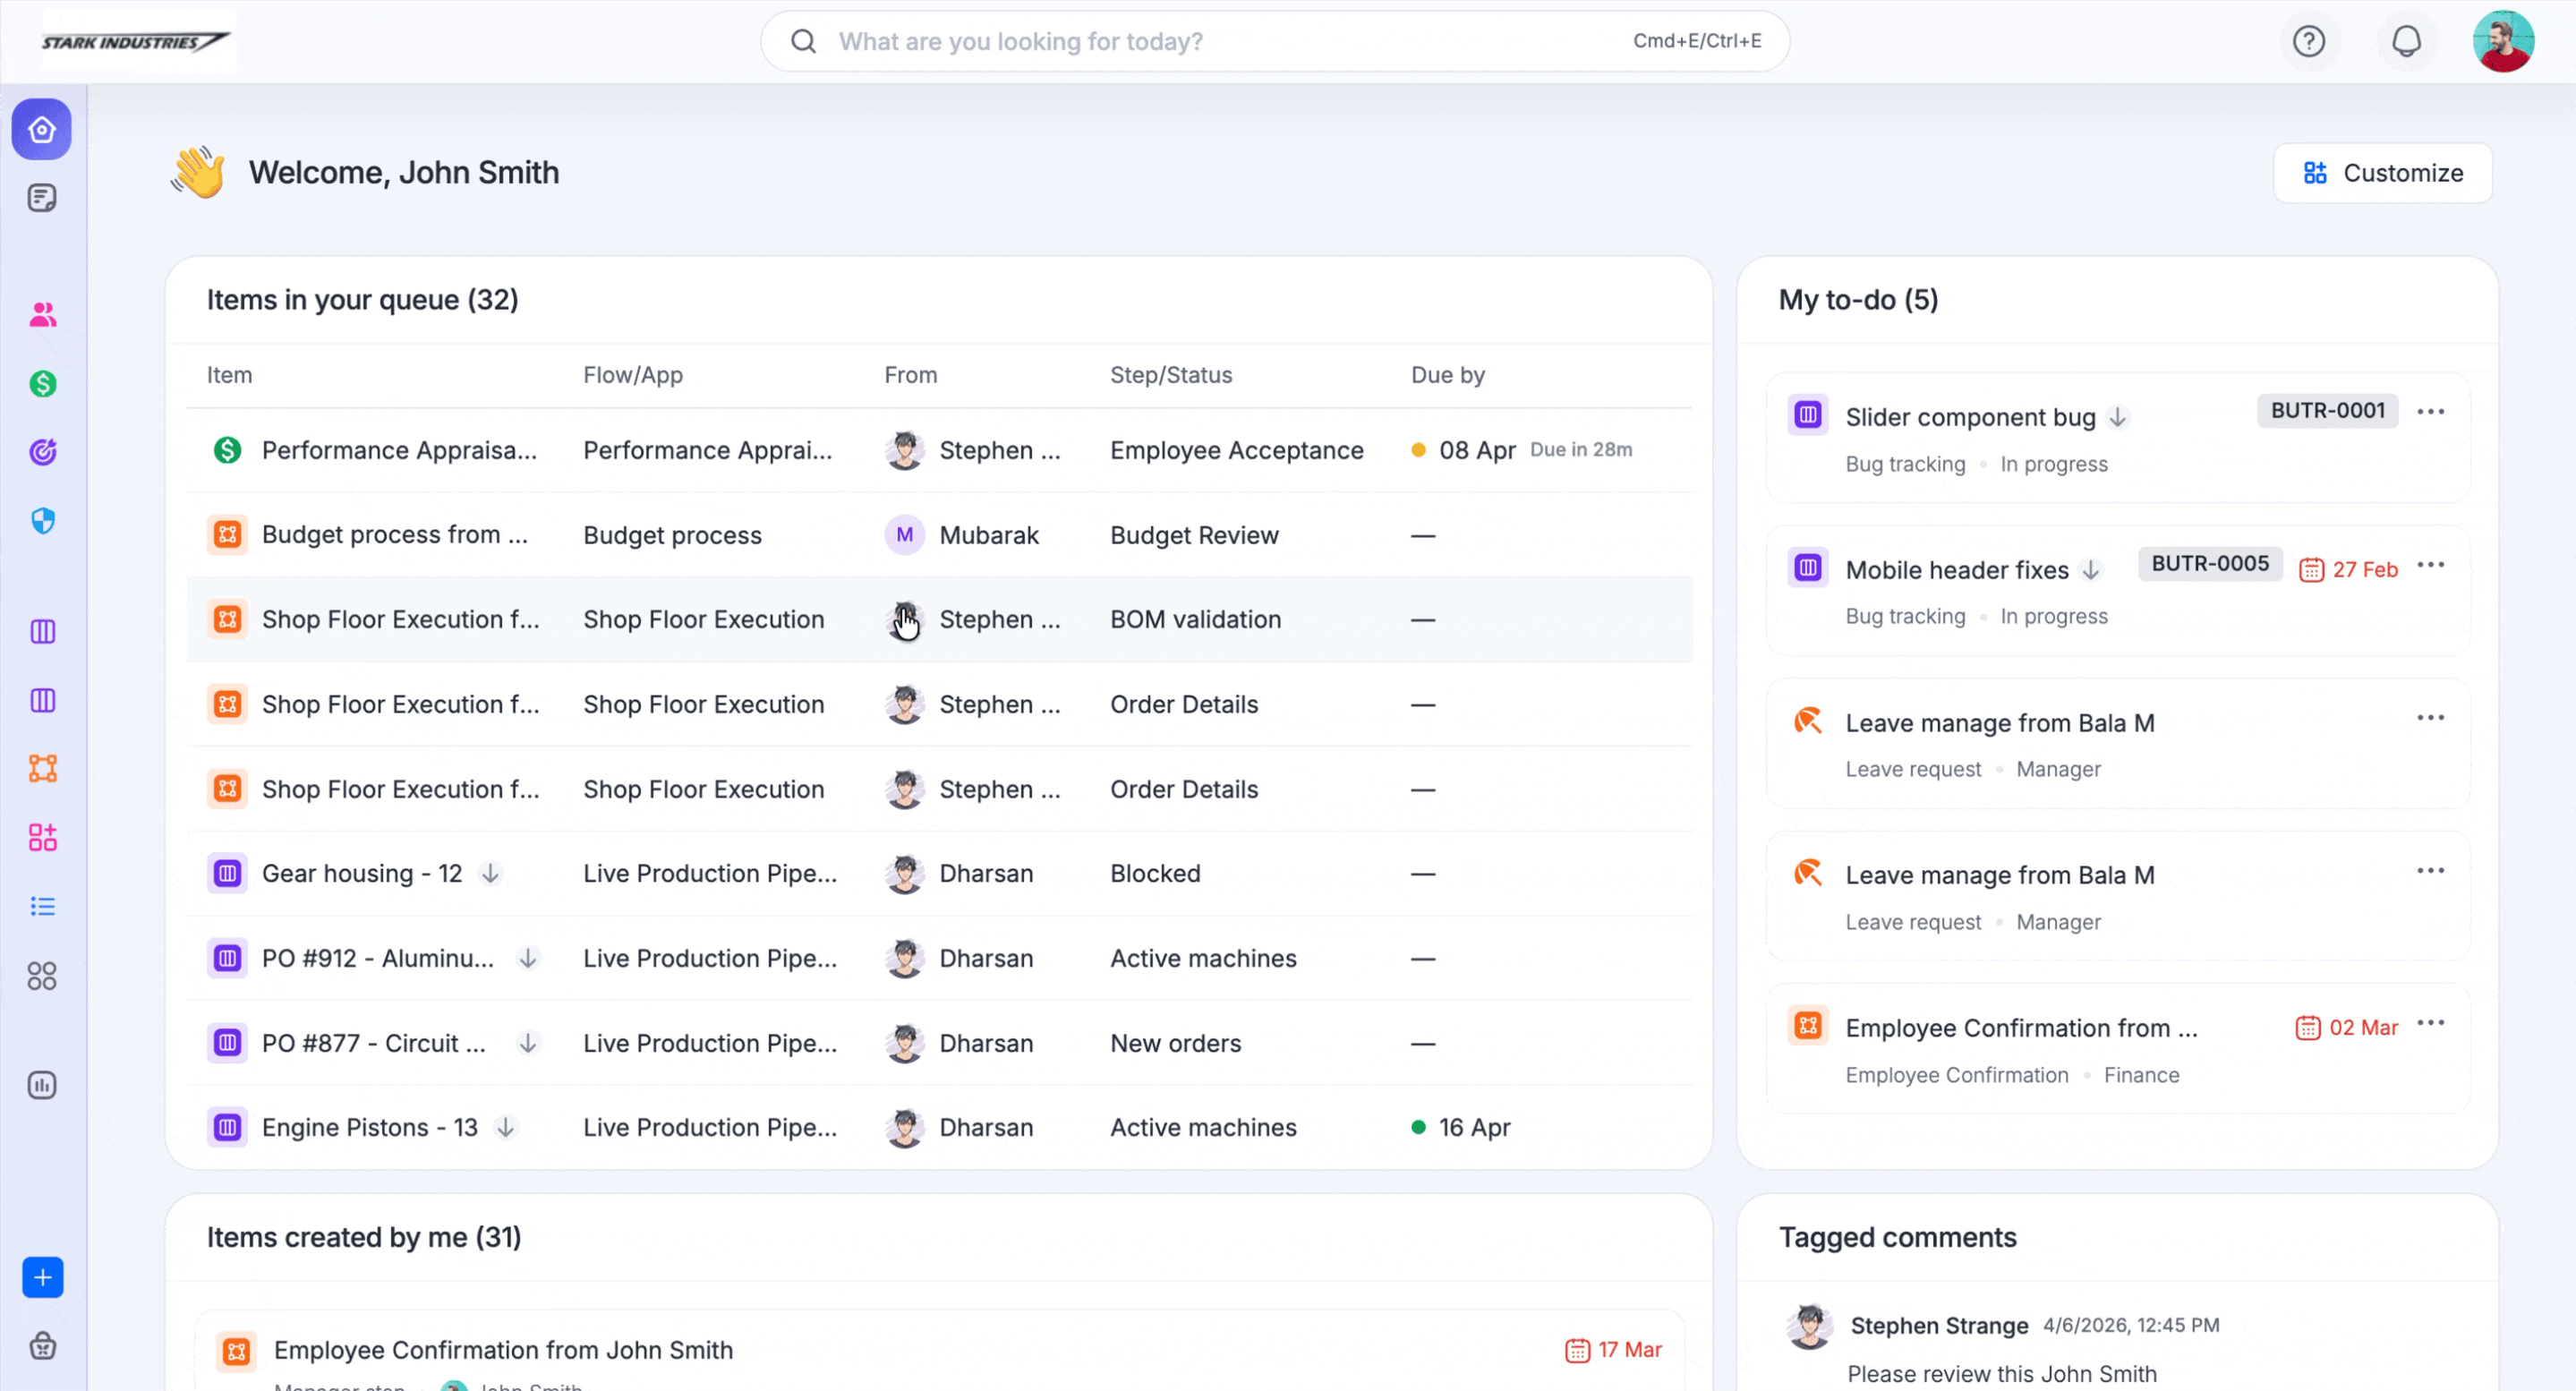Open the reports chart sidebar icon
This screenshot has width=2576, height=1391.
tap(42, 1085)
